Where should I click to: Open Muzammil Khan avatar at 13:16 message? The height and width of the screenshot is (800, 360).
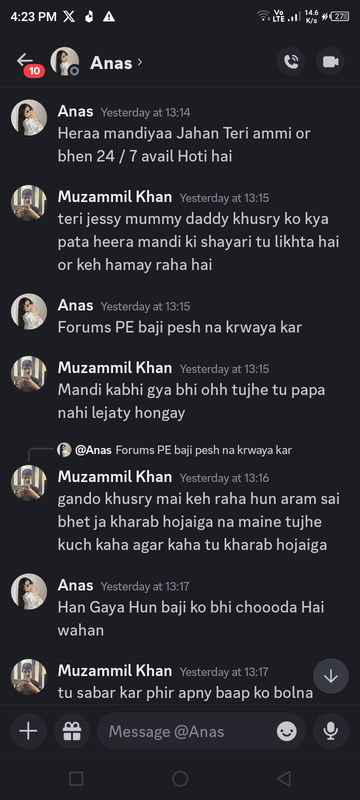tap(29, 482)
